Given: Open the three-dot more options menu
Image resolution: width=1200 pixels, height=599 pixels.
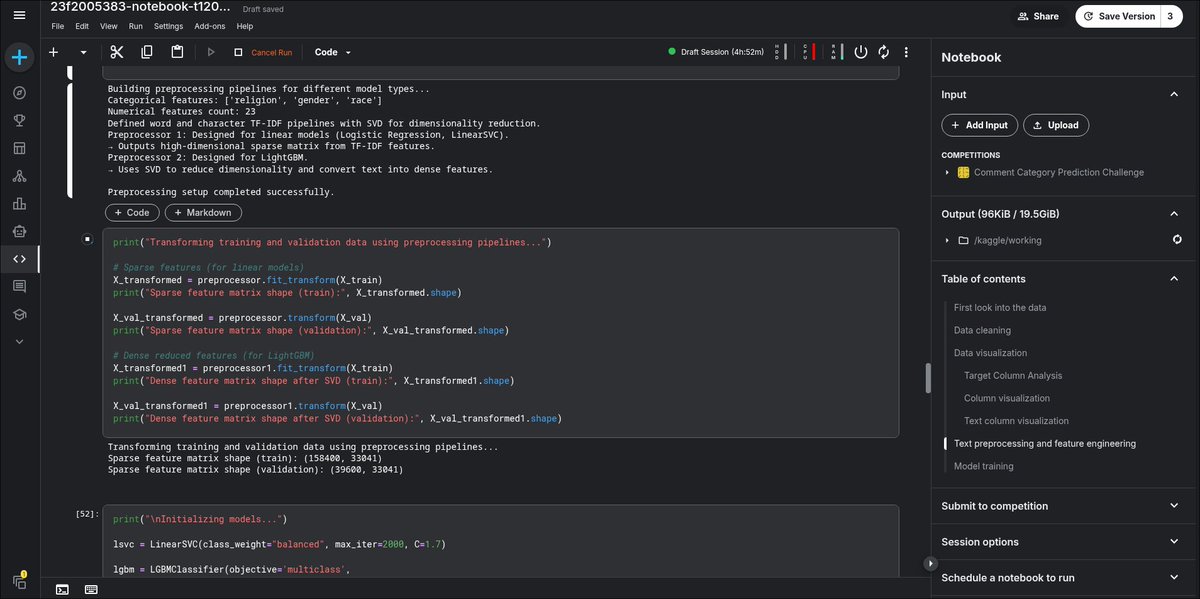Looking at the screenshot, I should tap(907, 52).
